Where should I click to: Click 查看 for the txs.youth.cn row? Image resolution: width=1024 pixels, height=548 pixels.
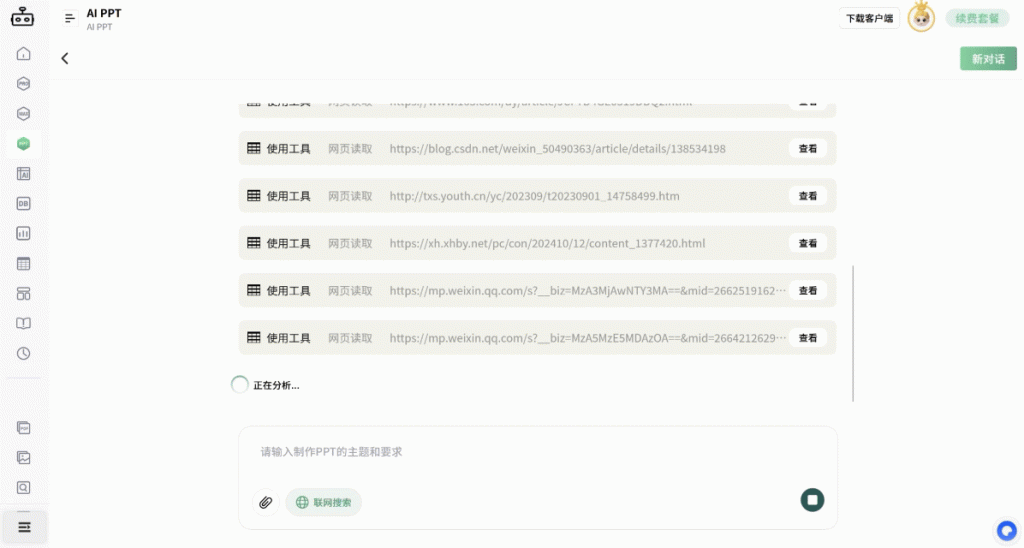point(808,196)
